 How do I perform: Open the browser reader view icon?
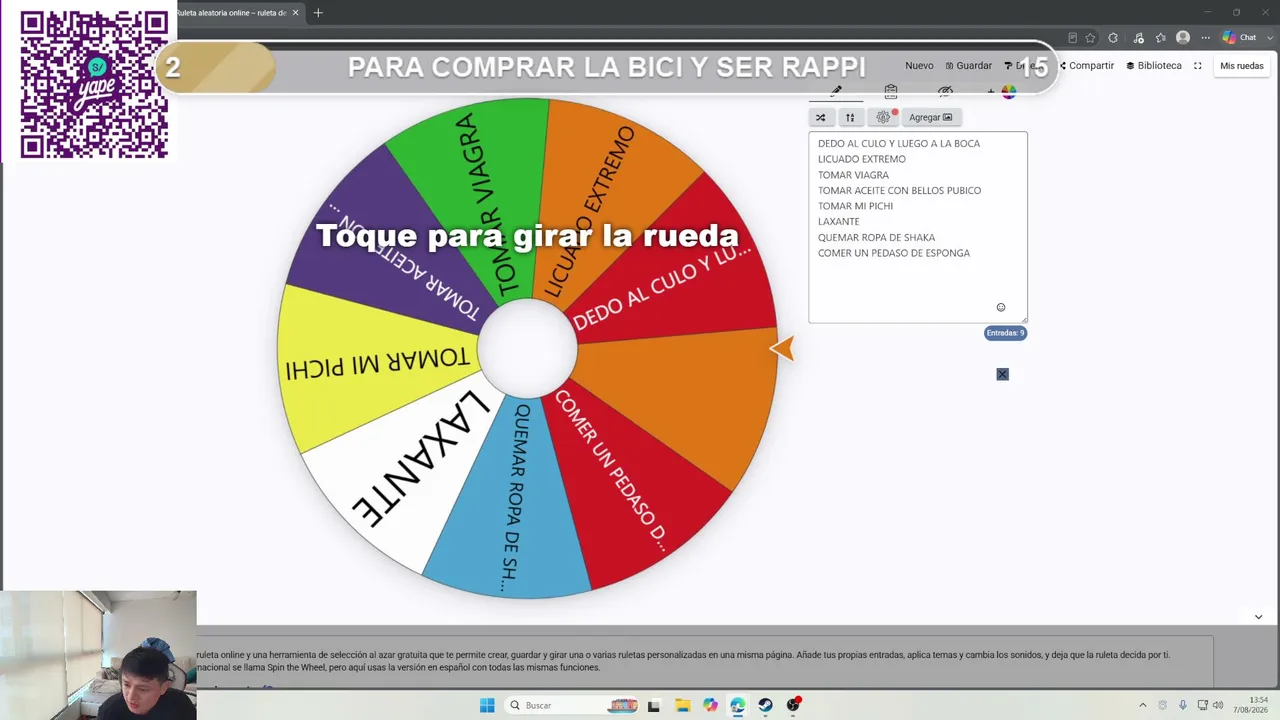[1072, 38]
